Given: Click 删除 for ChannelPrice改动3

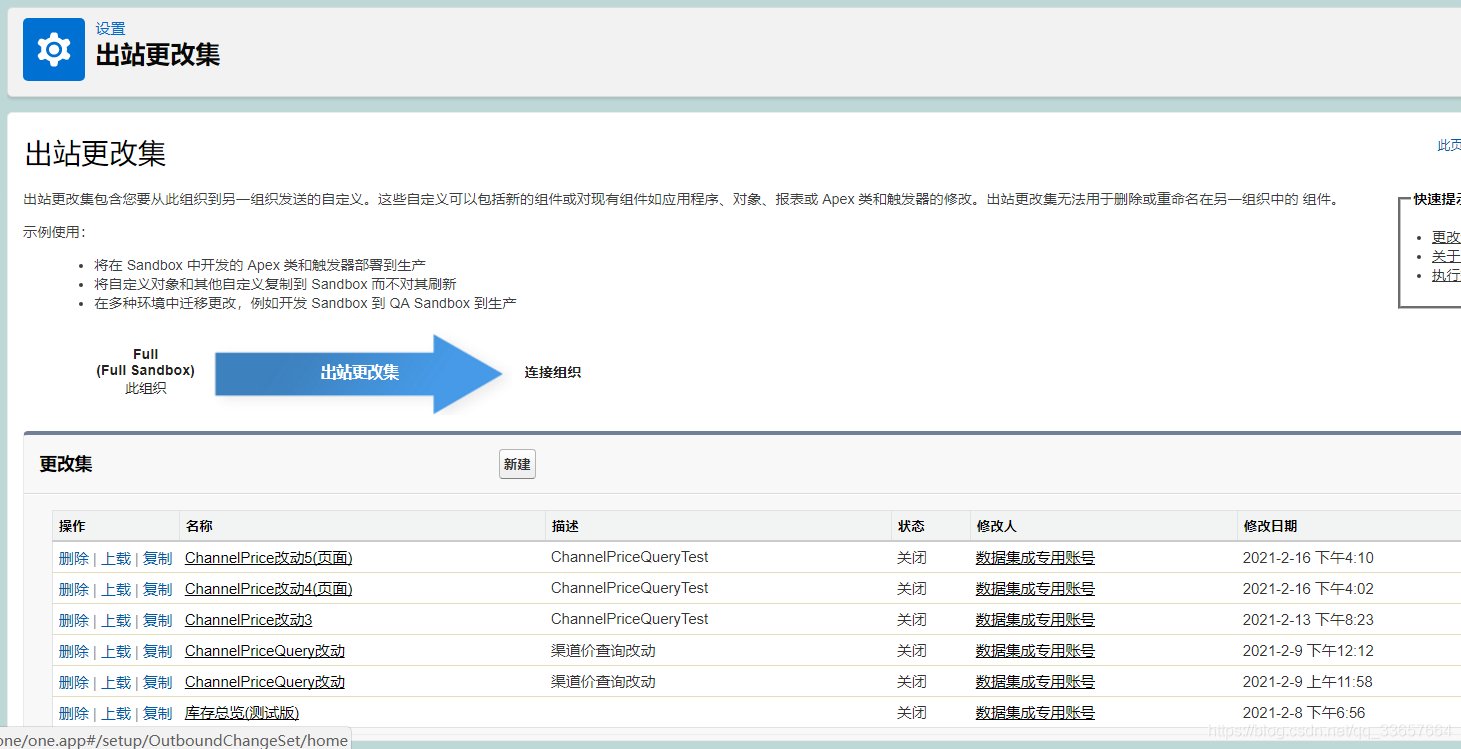Looking at the screenshot, I should pyautogui.click(x=74, y=620).
